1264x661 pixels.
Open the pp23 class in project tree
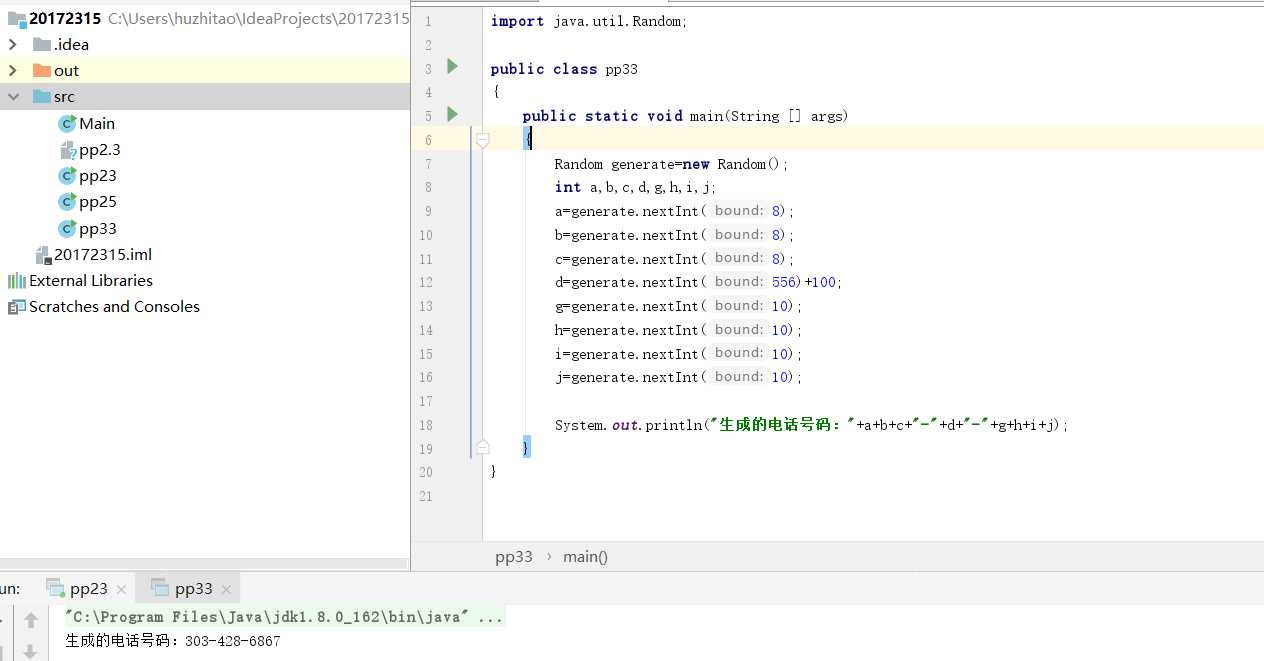tap(98, 175)
